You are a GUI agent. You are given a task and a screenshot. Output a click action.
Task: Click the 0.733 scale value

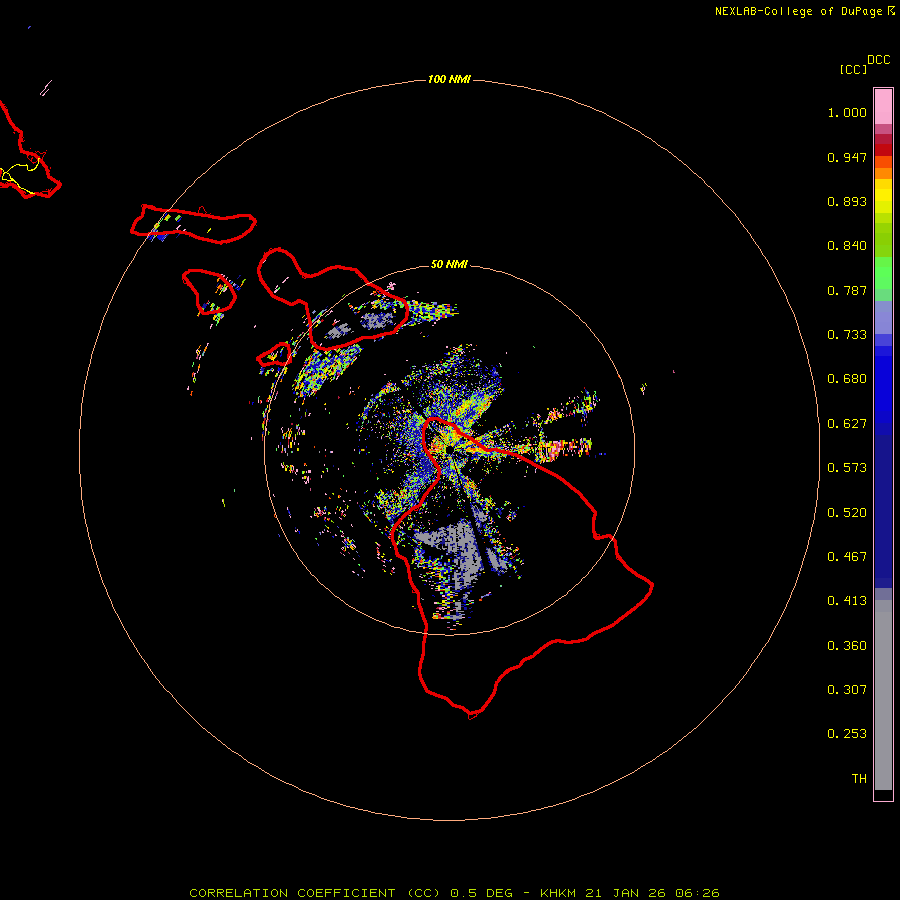tap(847, 335)
